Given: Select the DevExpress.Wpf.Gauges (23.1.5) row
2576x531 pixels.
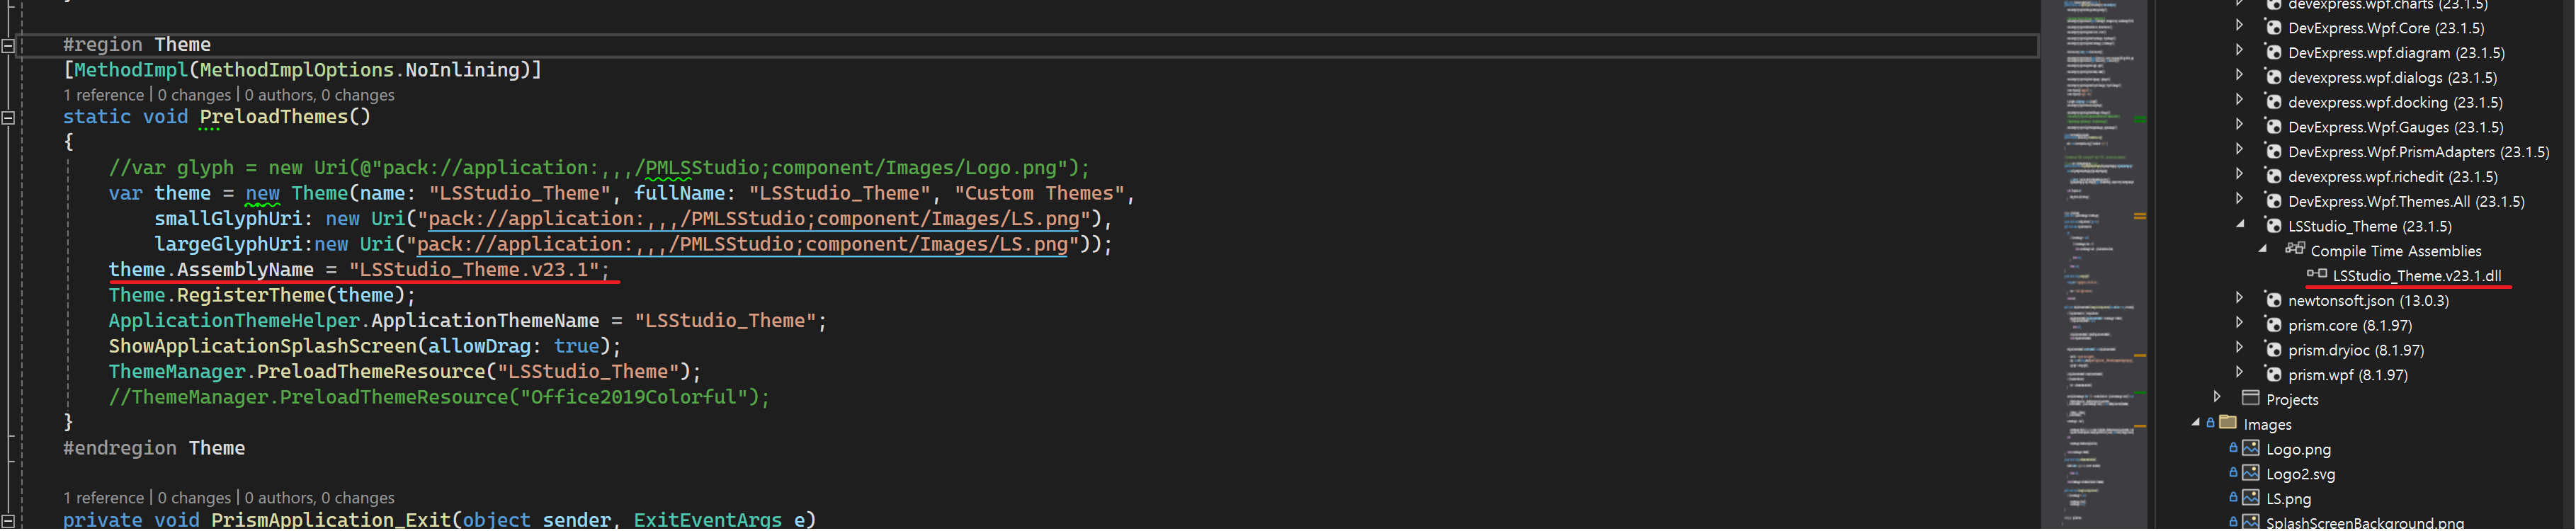Looking at the screenshot, I should pos(2396,127).
